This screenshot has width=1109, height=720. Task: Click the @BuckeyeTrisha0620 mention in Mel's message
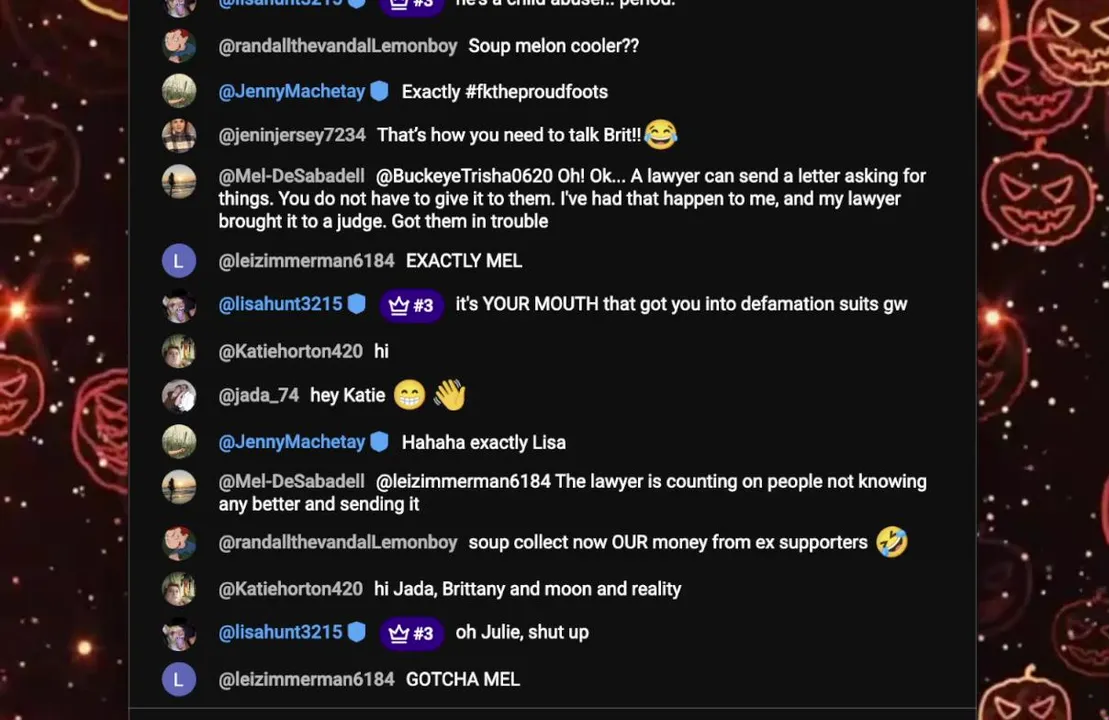464,177
